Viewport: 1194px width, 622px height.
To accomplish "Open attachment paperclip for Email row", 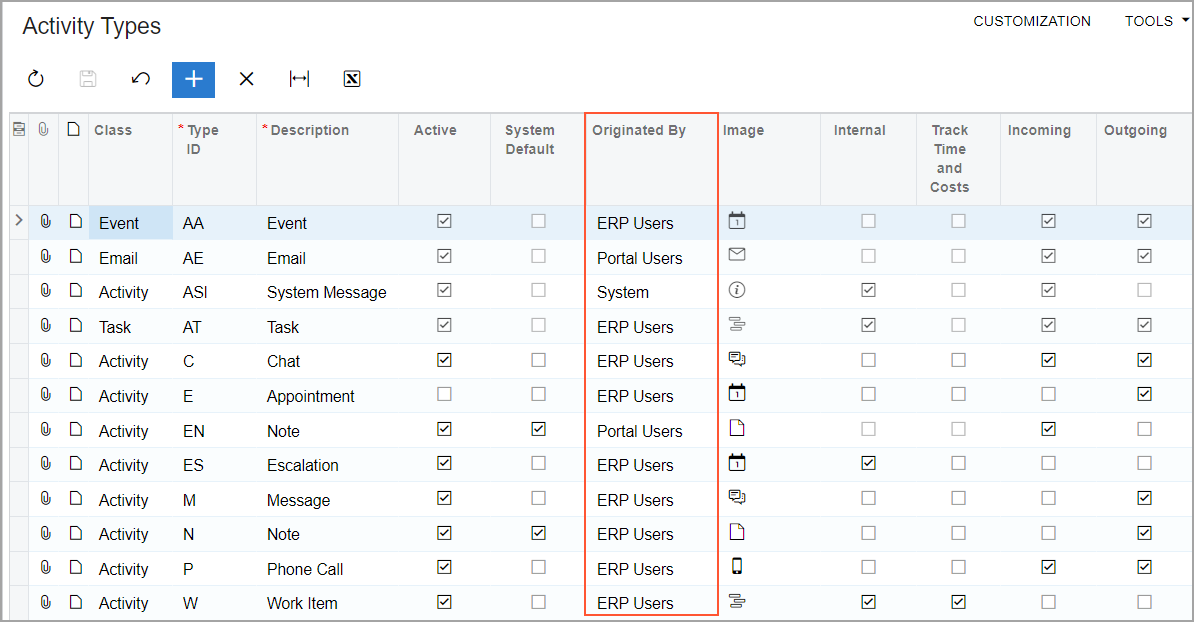I will pyautogui.click(x=45, y=257).
